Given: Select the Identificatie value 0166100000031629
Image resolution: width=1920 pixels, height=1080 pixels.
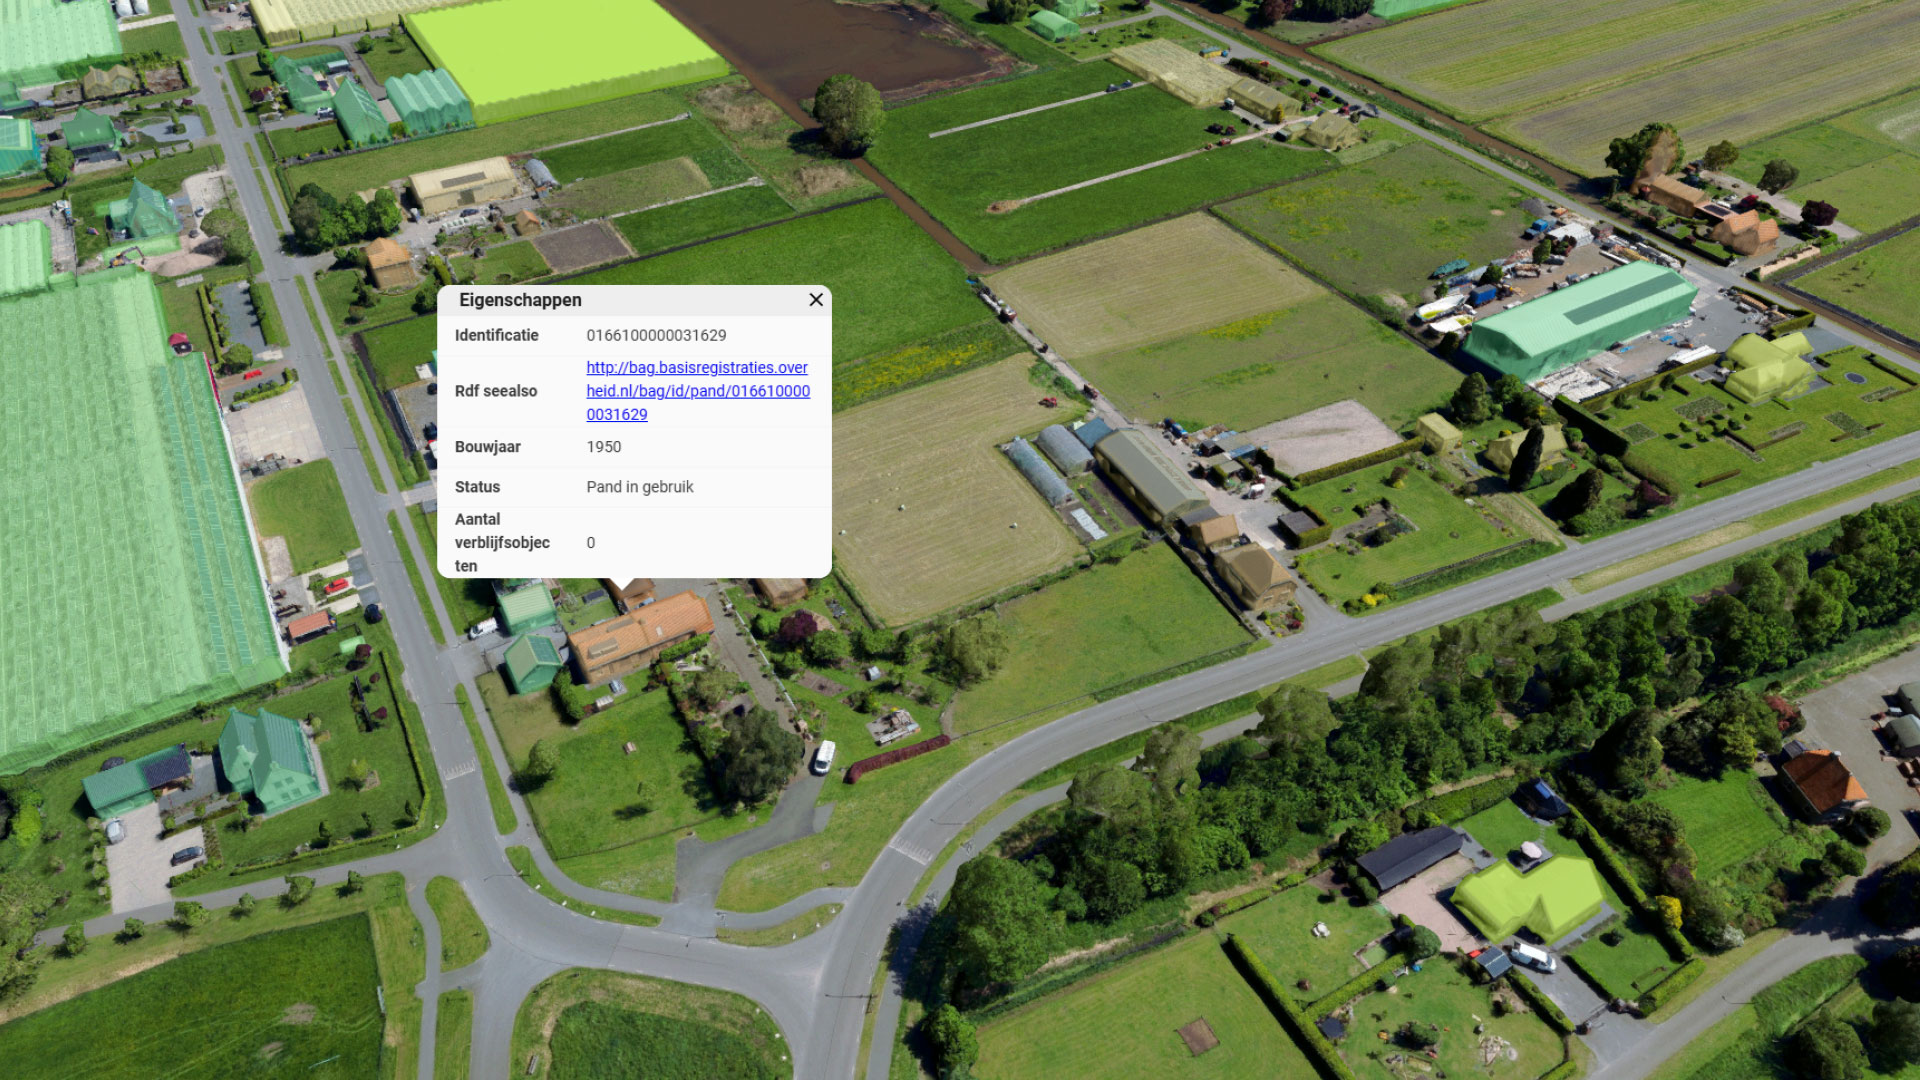Looking at the screenshot, I should [656, 335].
